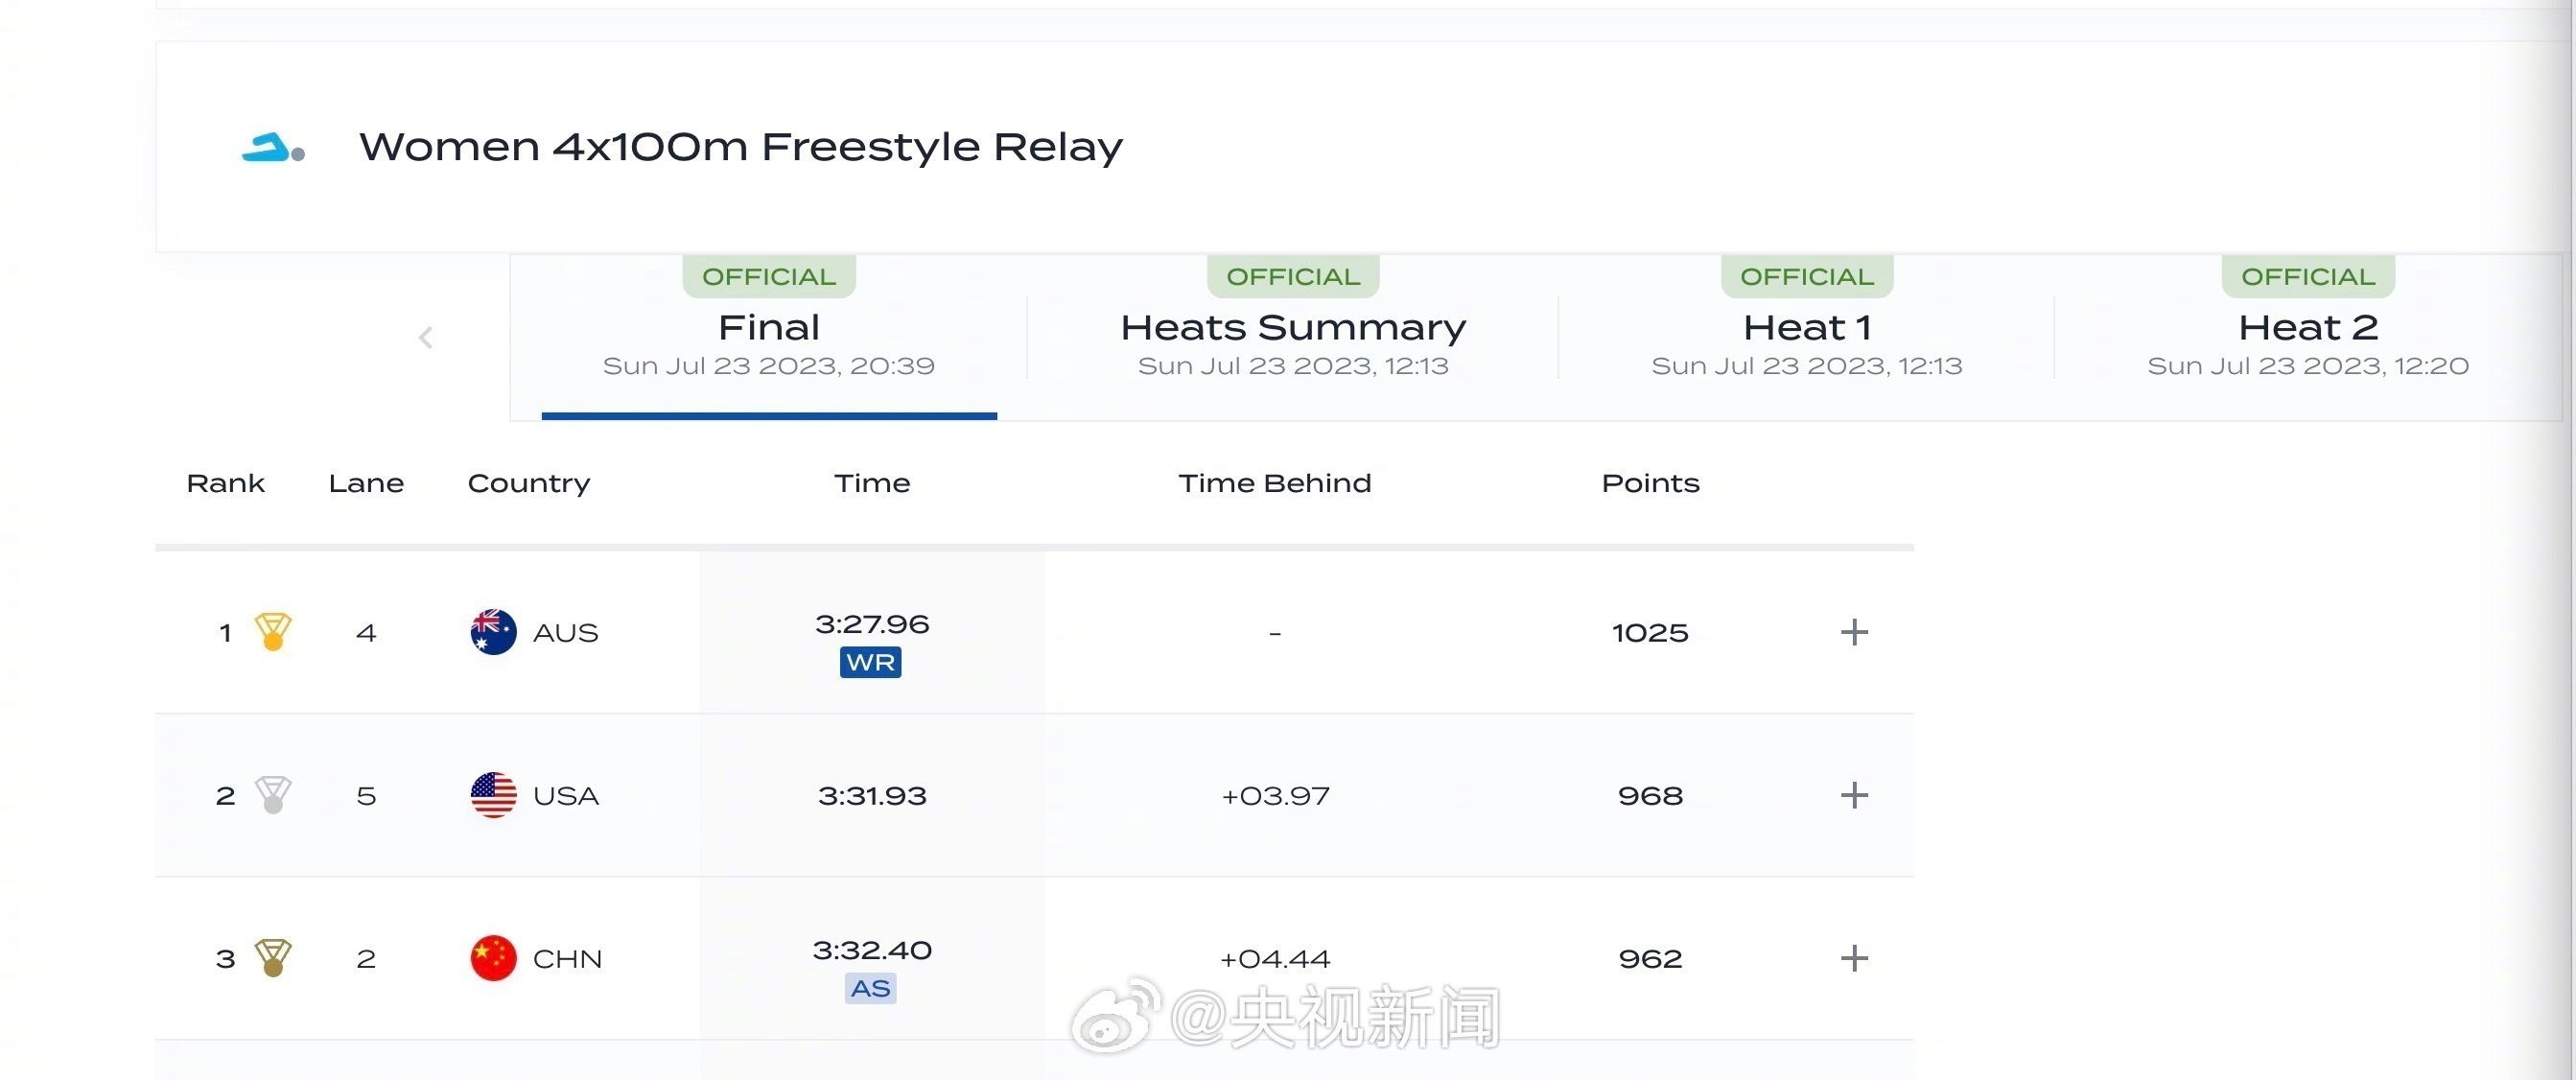Click the gold medal icon for rank 1
This screenshot has height=1080, width=2576.
click(x=272, y=632)
